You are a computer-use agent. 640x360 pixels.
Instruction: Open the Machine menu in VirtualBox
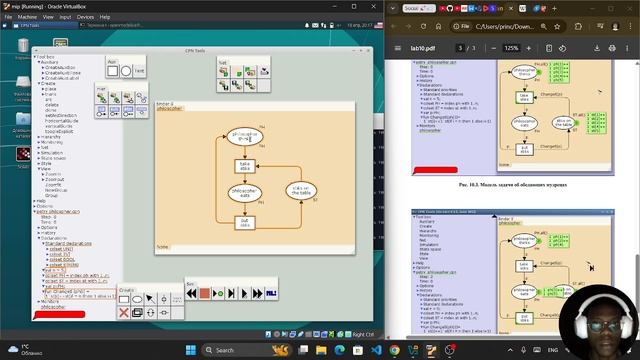coord(27,17)
